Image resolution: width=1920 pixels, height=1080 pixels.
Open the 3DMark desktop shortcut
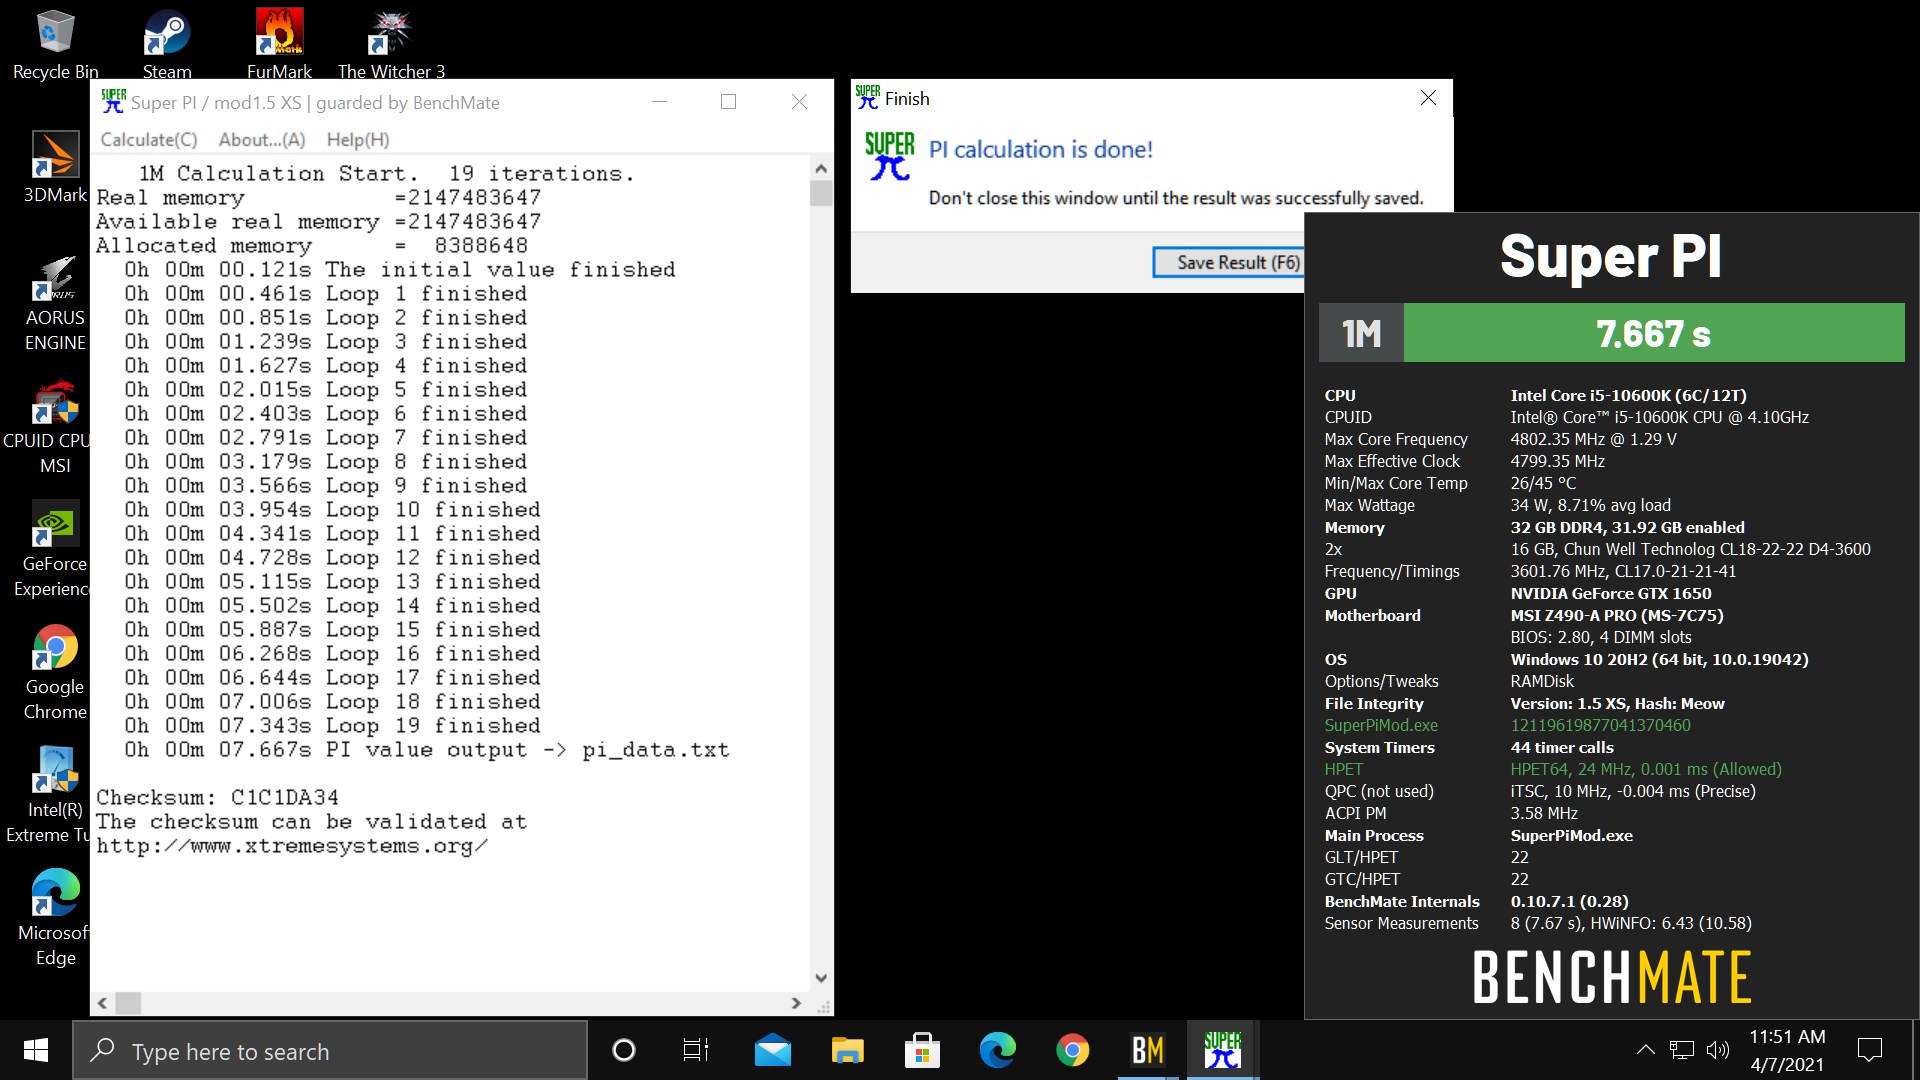(55, 168)
